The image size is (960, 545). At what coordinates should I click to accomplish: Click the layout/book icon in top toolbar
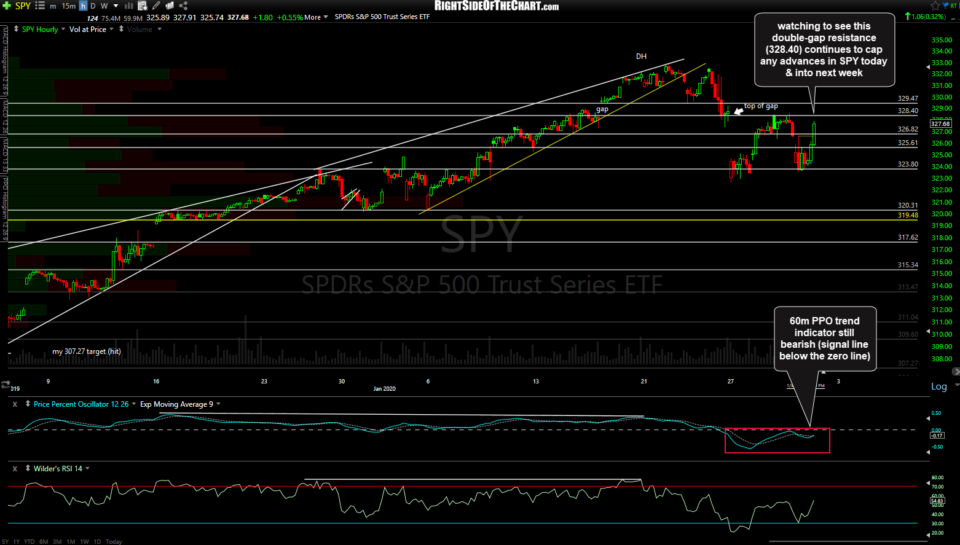pyautogui.click(x=170, y=6)
